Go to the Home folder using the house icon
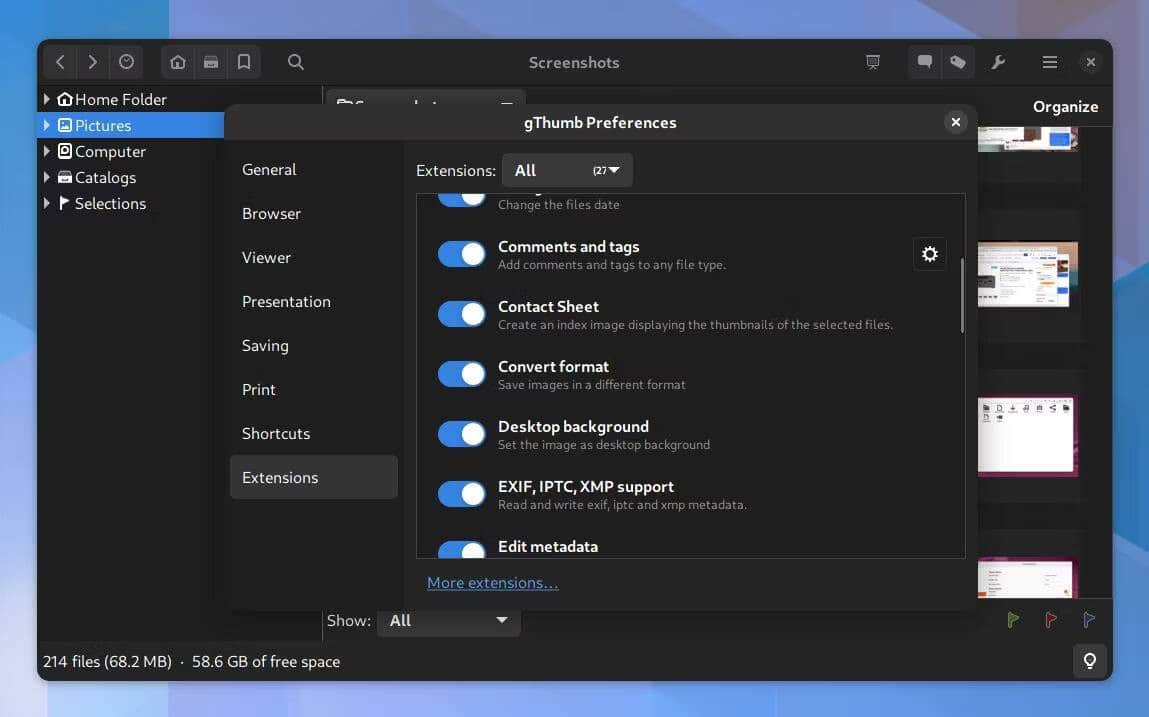Image resolution: width=1149 pixels, height=717 pixels. [177, 61]
